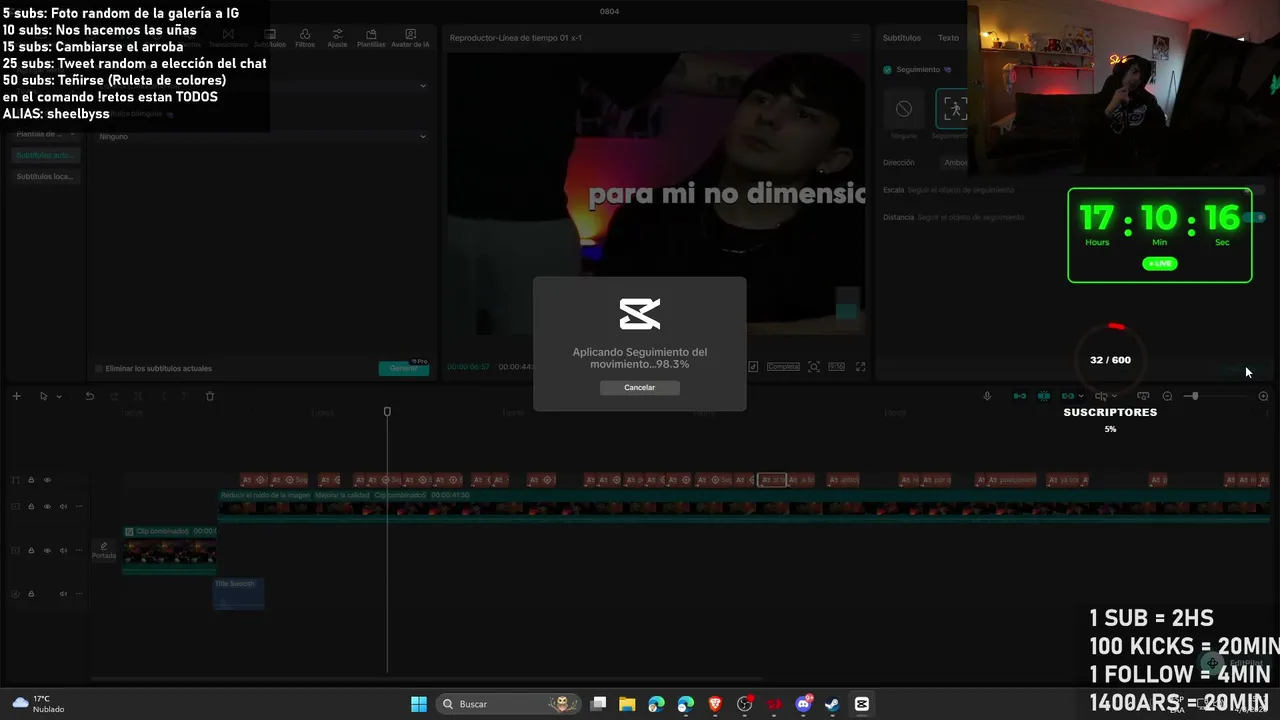Mute the Portada clip track
This screenshot has width=1280, height=720.
(63, 550)
